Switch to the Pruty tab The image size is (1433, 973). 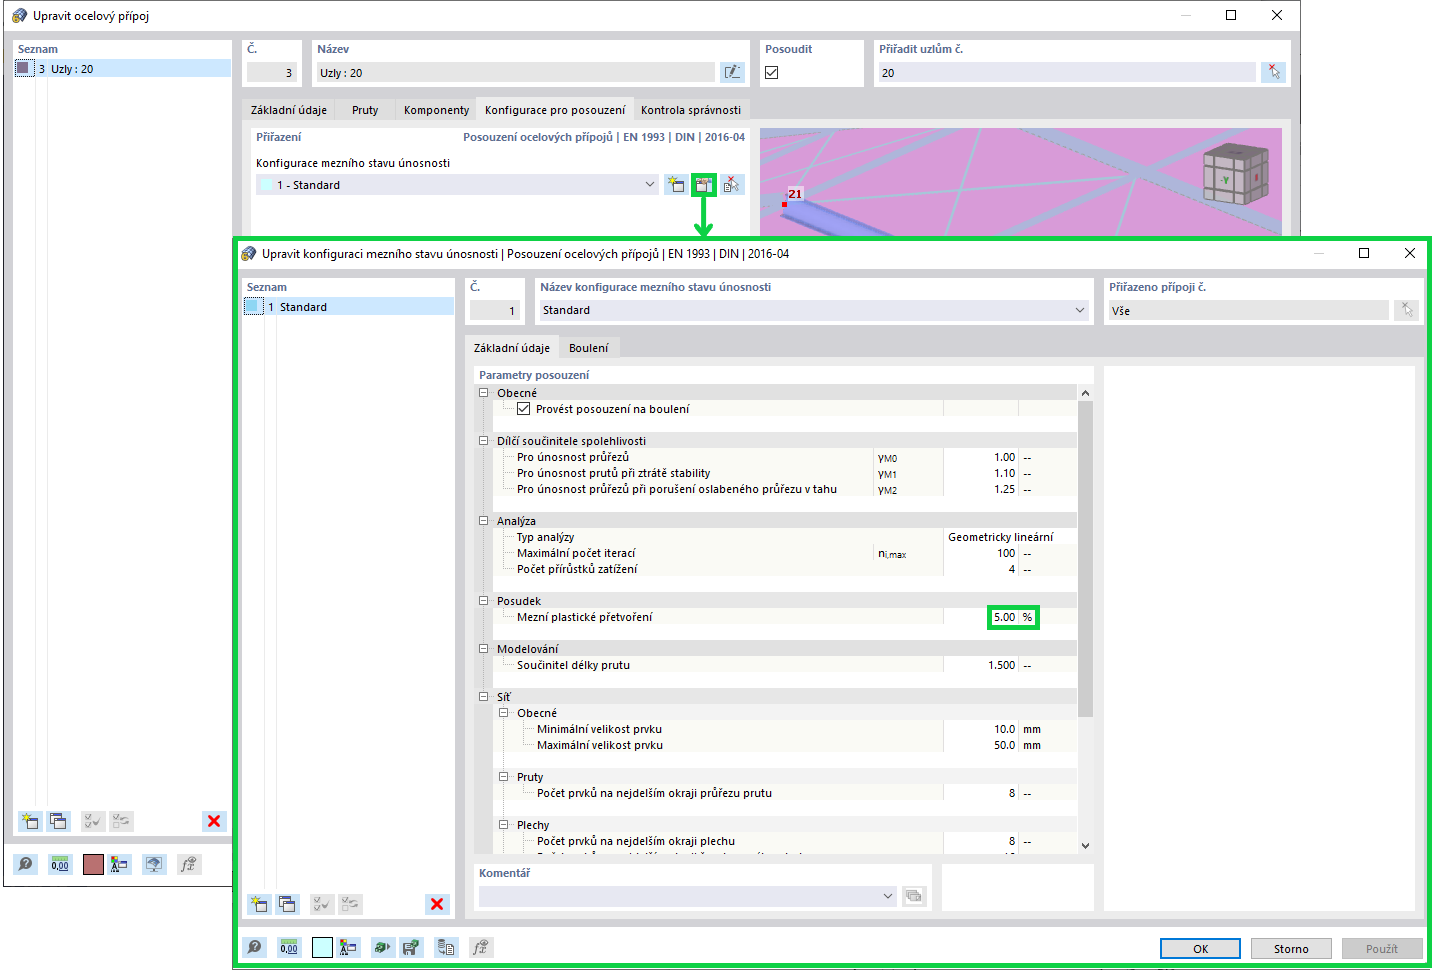pos(365,110)
